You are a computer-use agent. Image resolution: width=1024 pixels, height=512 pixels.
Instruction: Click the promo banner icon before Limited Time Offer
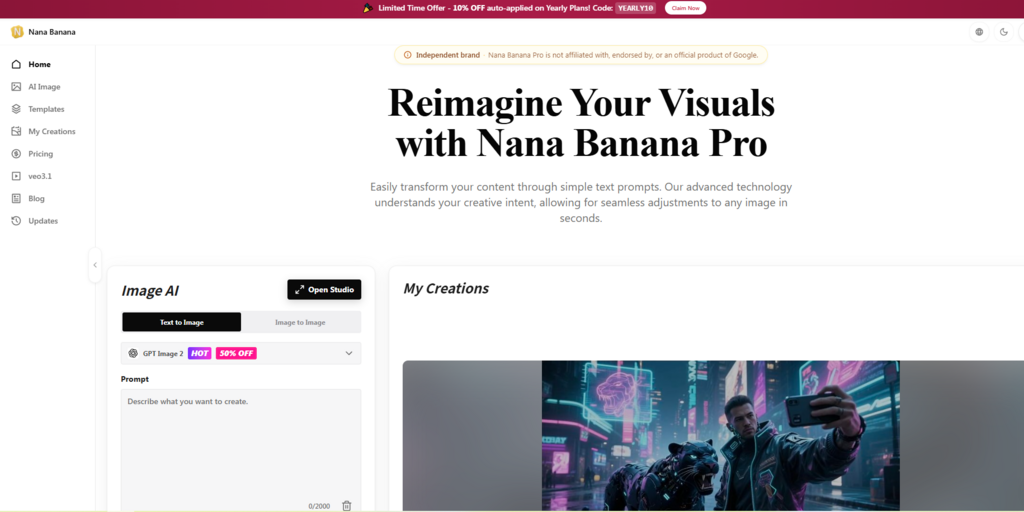click(x=368, y=8)
